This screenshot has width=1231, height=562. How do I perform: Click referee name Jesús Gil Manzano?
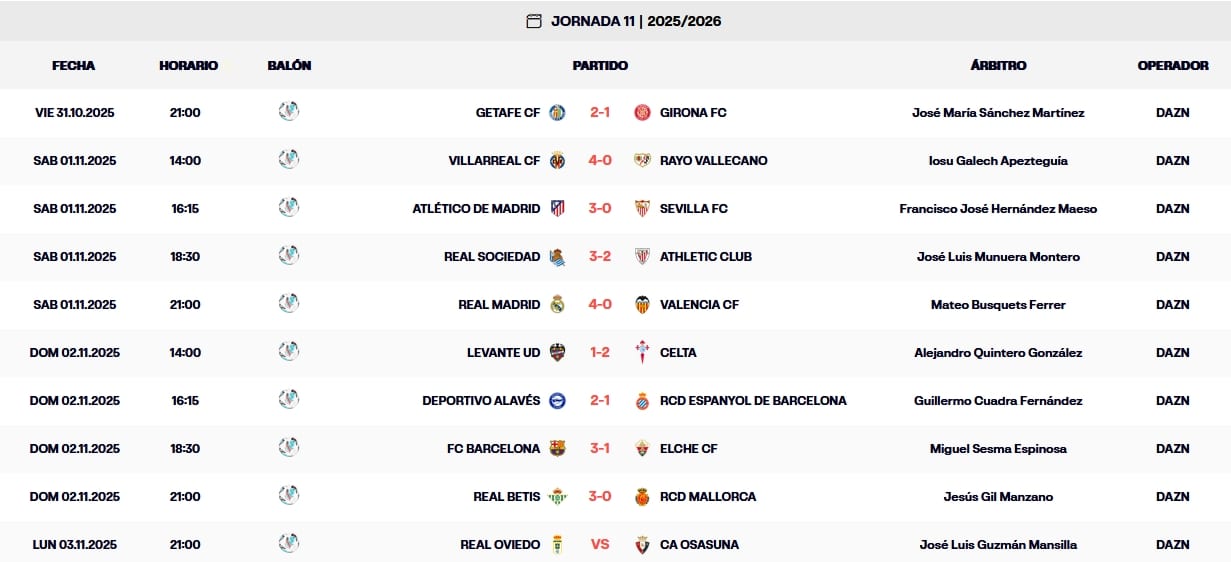[x=998, y=497]
